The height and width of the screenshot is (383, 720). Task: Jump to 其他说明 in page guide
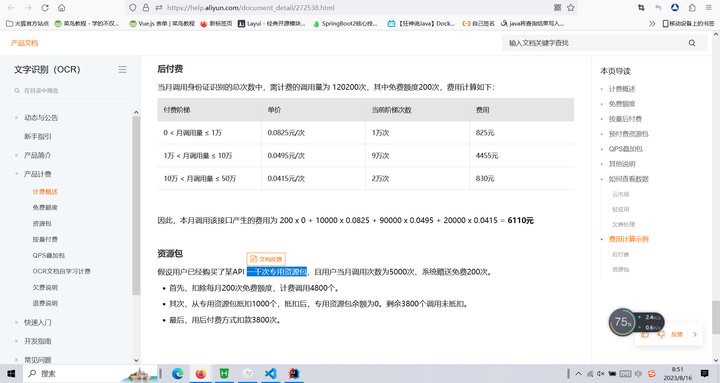pyautogui.click(x=622, y=163)
